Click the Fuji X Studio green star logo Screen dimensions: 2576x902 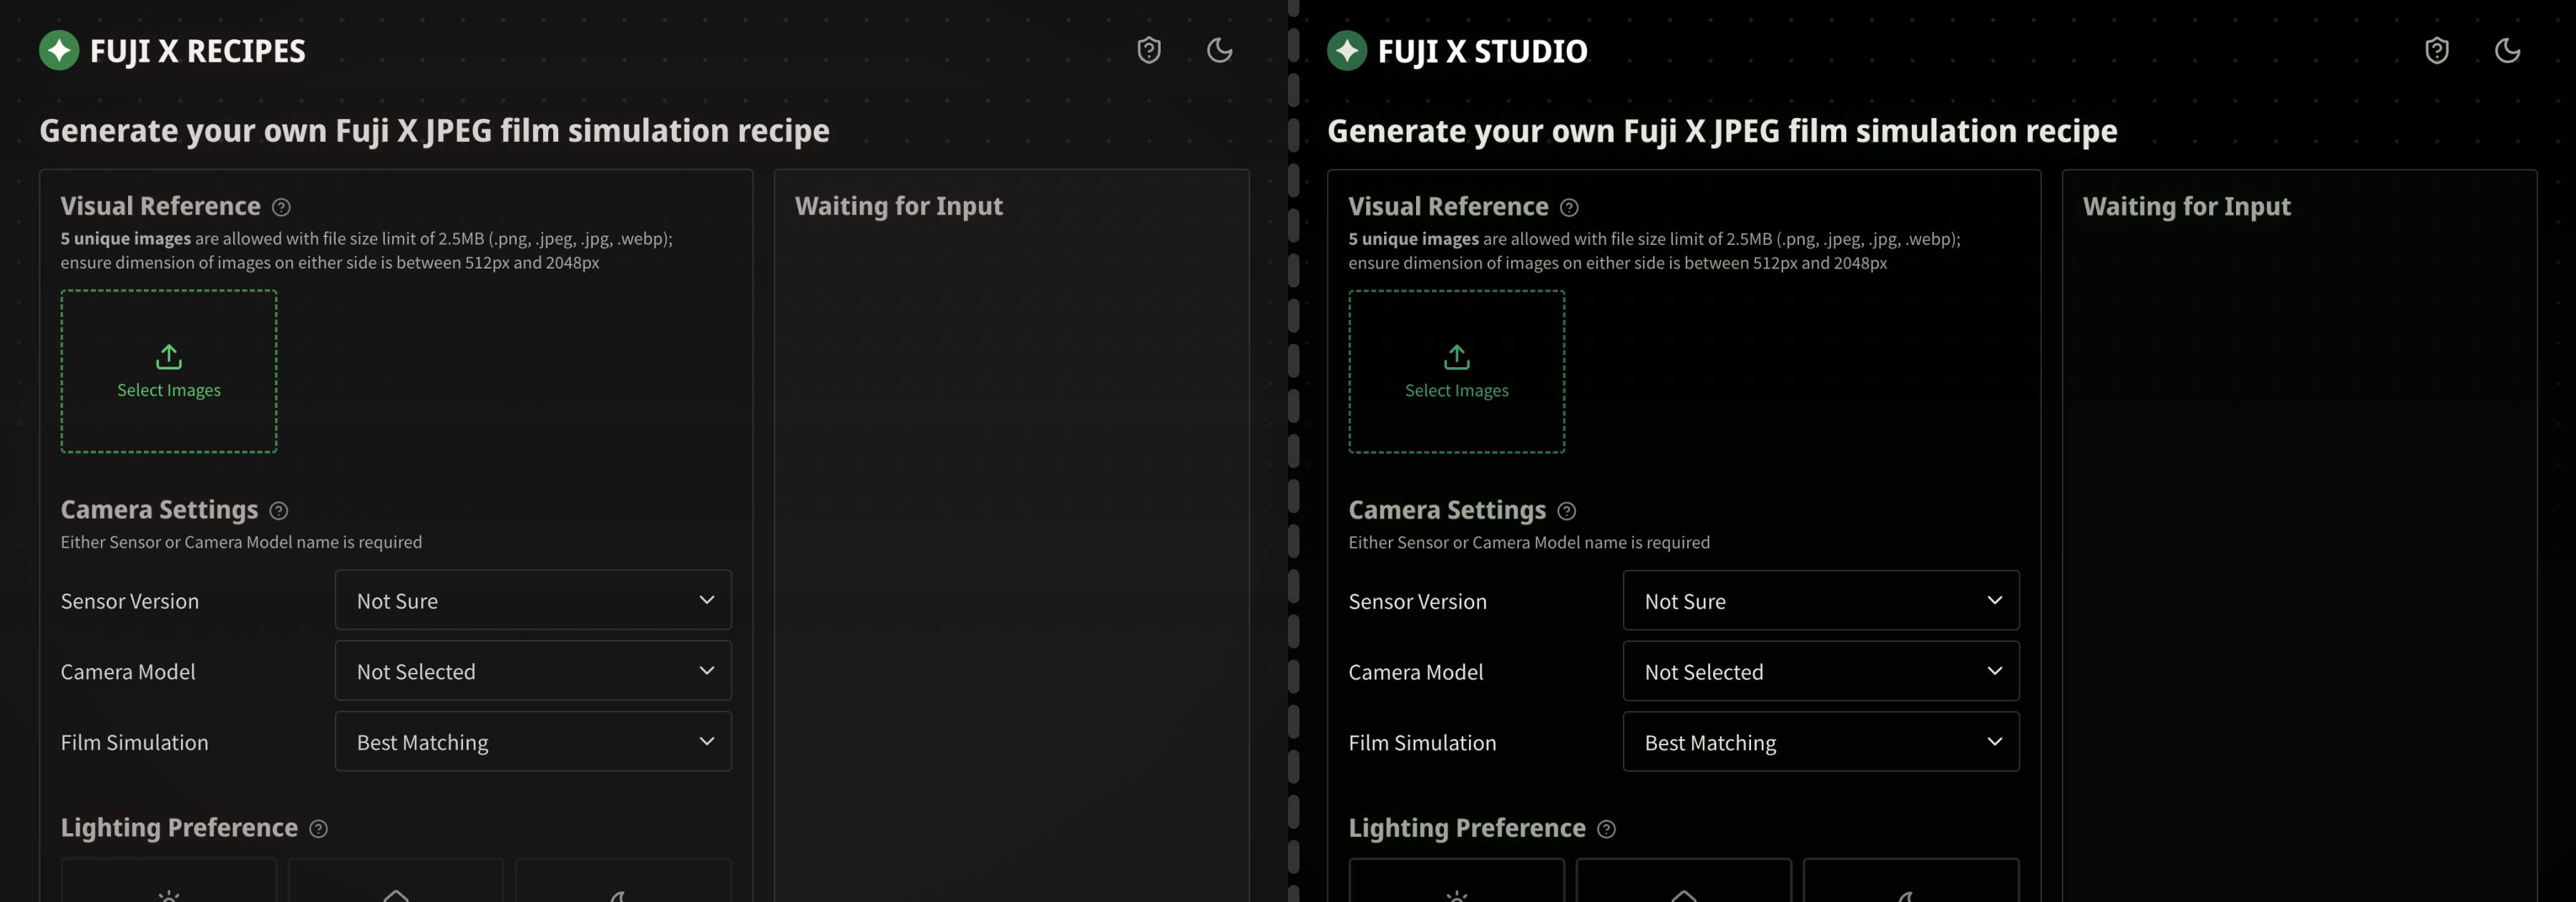pos(1347,50)
